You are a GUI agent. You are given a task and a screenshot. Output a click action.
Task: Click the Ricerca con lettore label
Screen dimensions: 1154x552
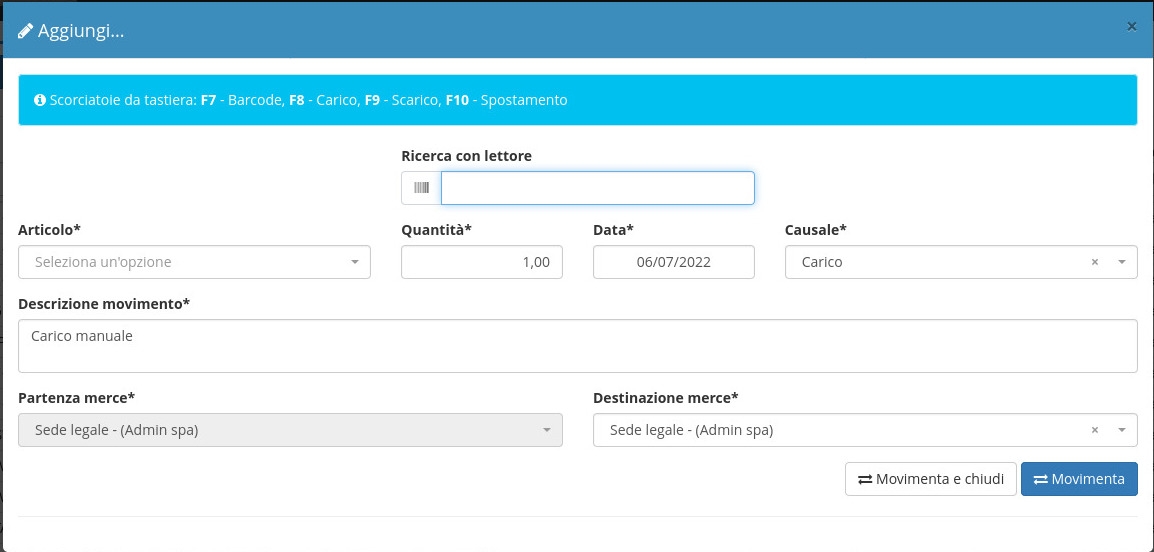click(x=466, y=156)
